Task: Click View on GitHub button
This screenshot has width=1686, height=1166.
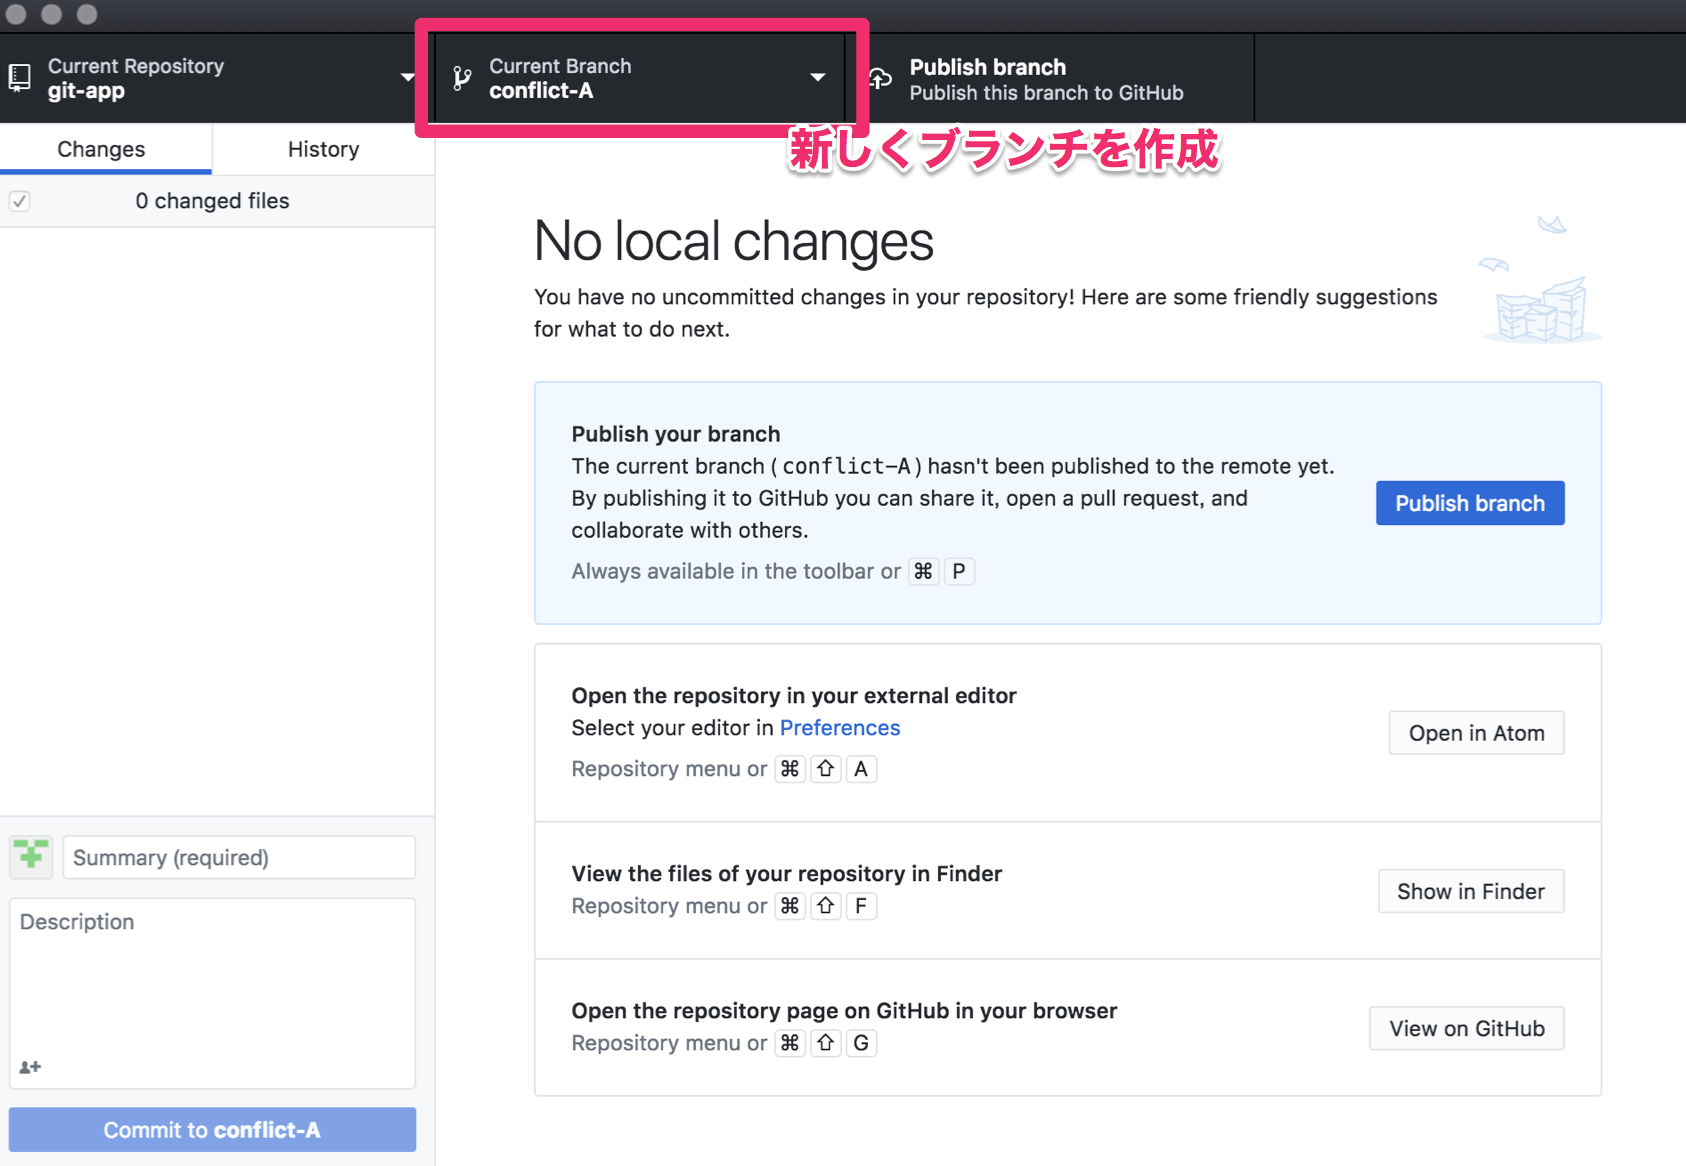Action: tap(1466, 1028)
